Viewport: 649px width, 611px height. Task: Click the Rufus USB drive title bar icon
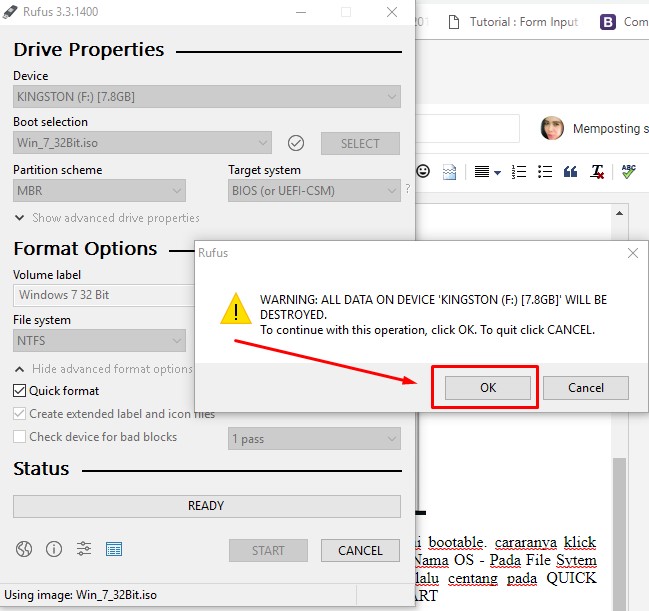[x=10, y=12]
